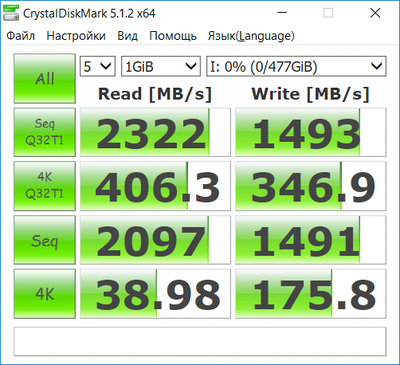Open the Файл menu
400x365 pixels.
(x=21, y=36)
